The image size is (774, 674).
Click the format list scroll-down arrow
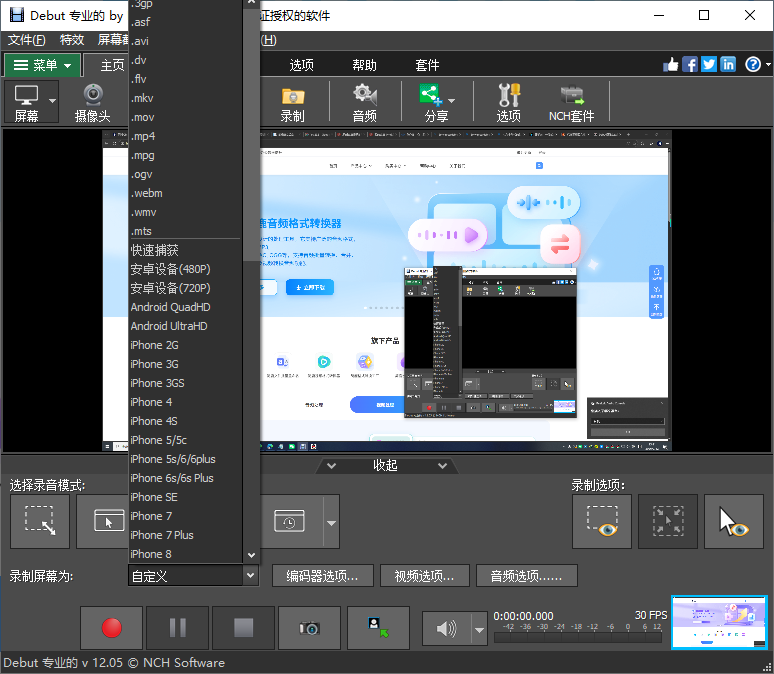(251, 555)
